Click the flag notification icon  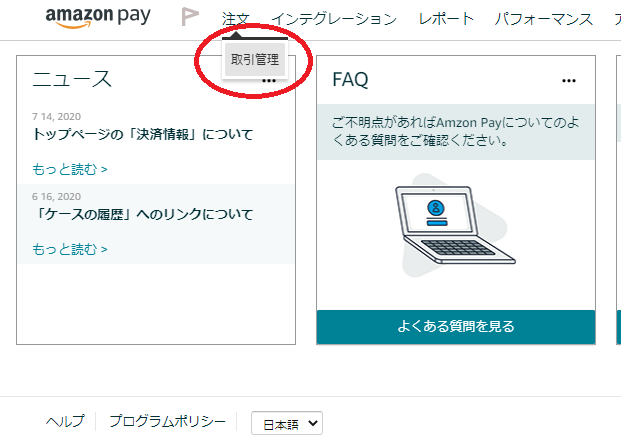[x=189, y=17]
